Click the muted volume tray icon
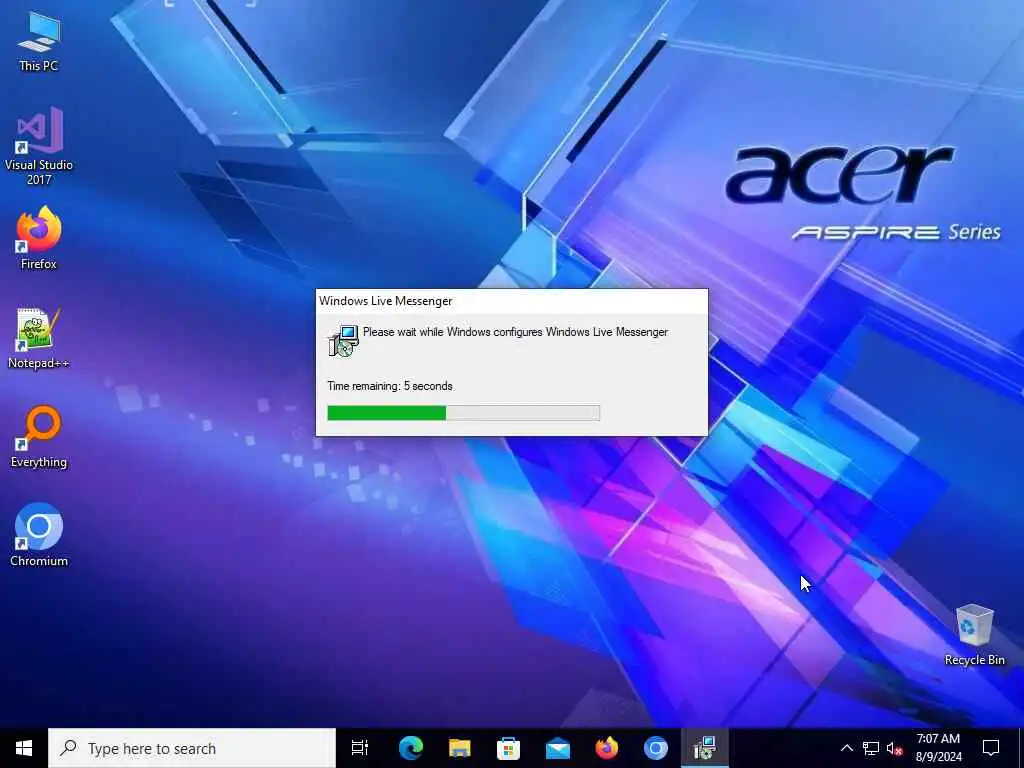This screenshot has width=1024, height=768. pos(895,748)
